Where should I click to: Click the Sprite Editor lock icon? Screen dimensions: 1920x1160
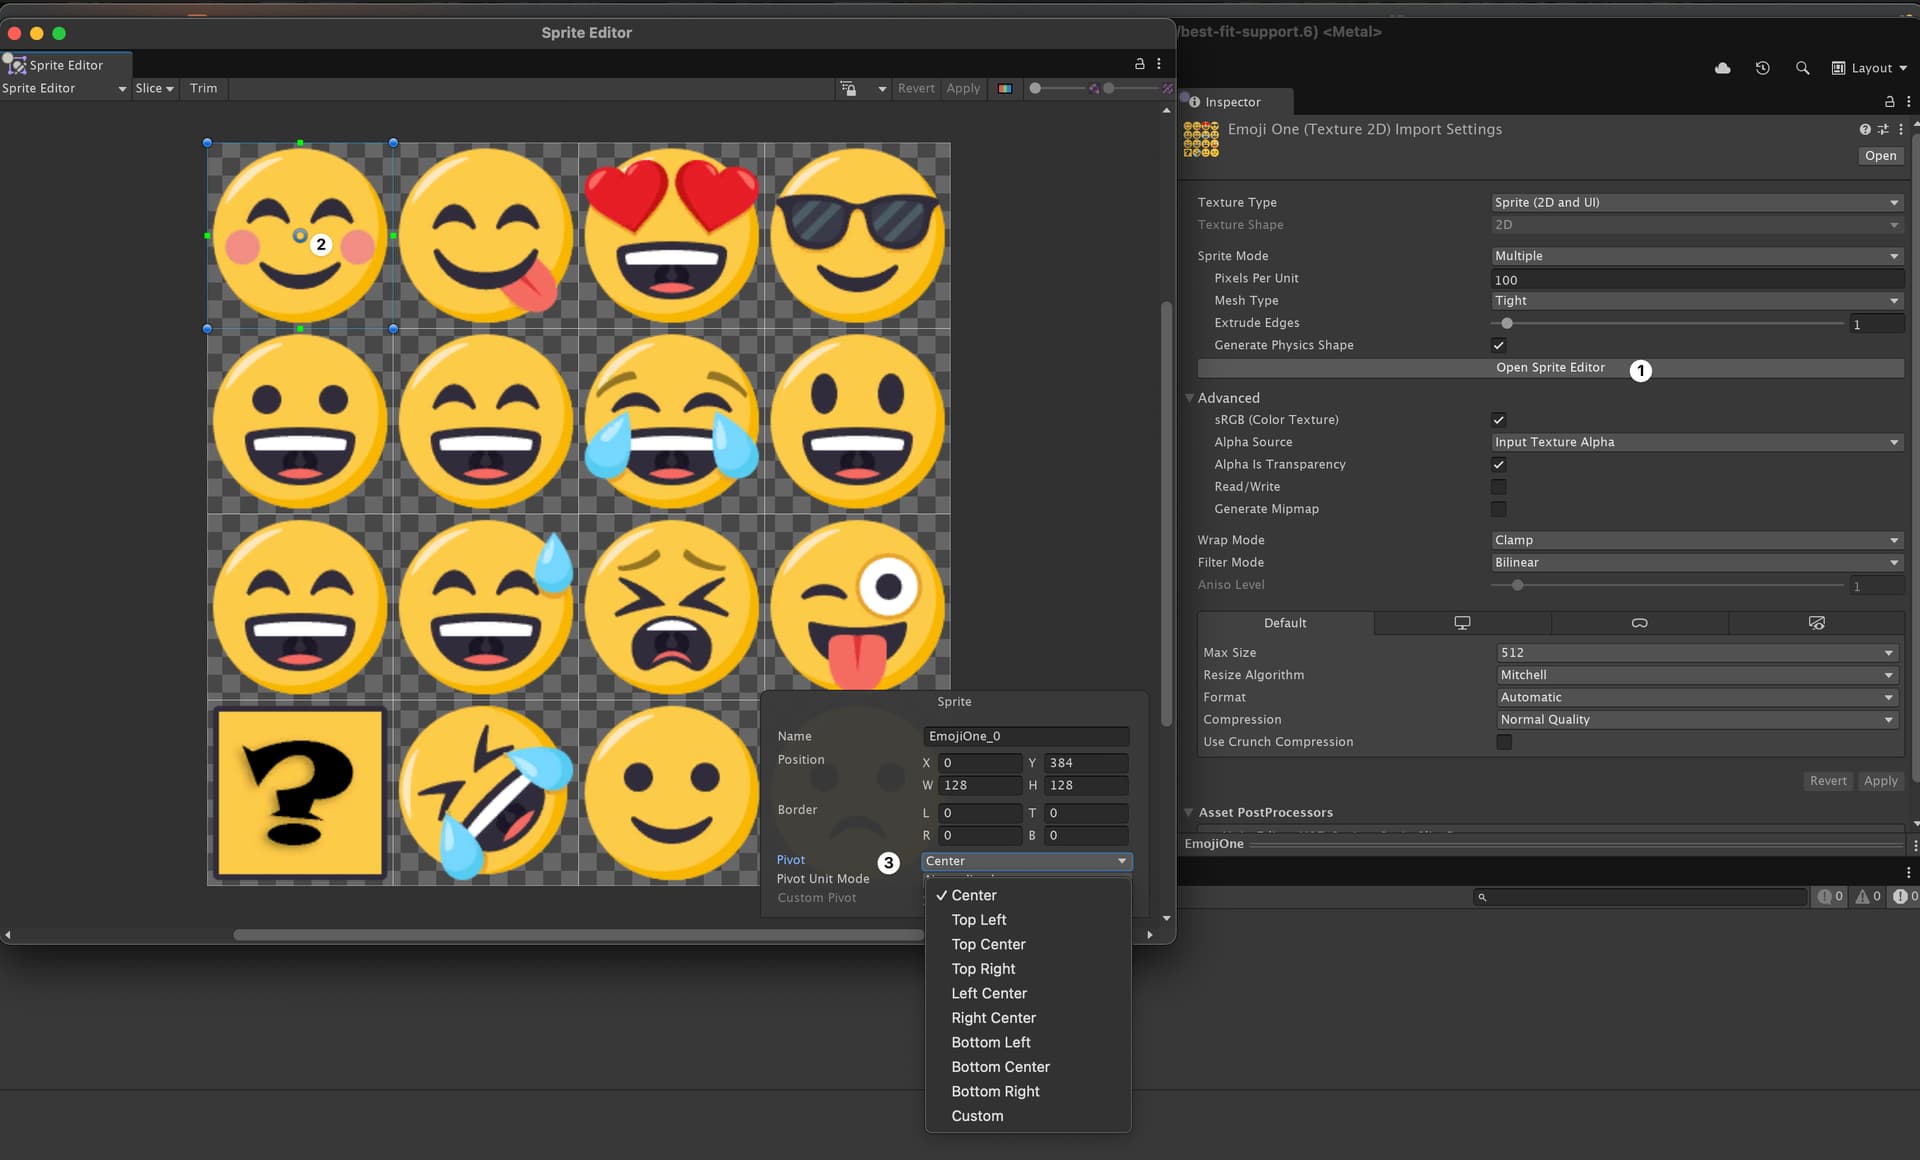point(1138,63)
